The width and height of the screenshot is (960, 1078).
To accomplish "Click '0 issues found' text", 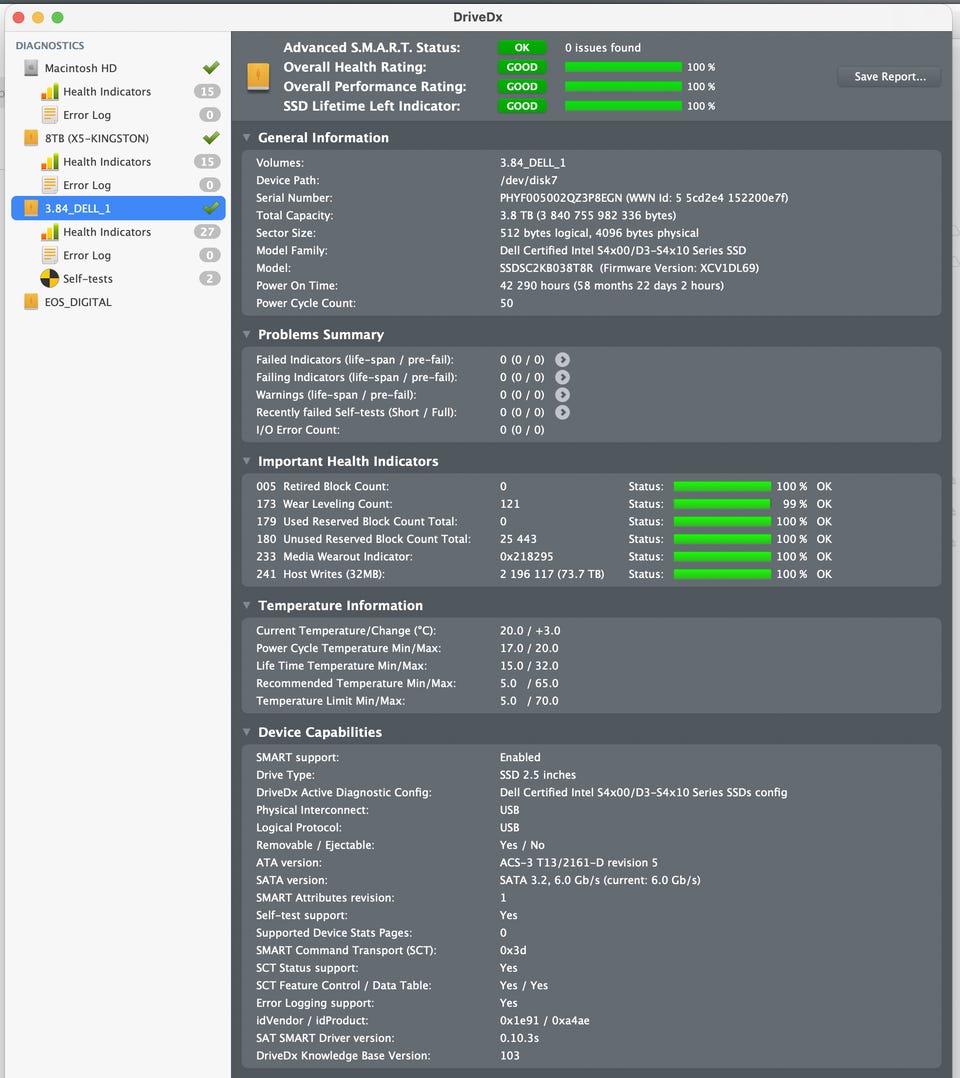I will click(602, 47).
